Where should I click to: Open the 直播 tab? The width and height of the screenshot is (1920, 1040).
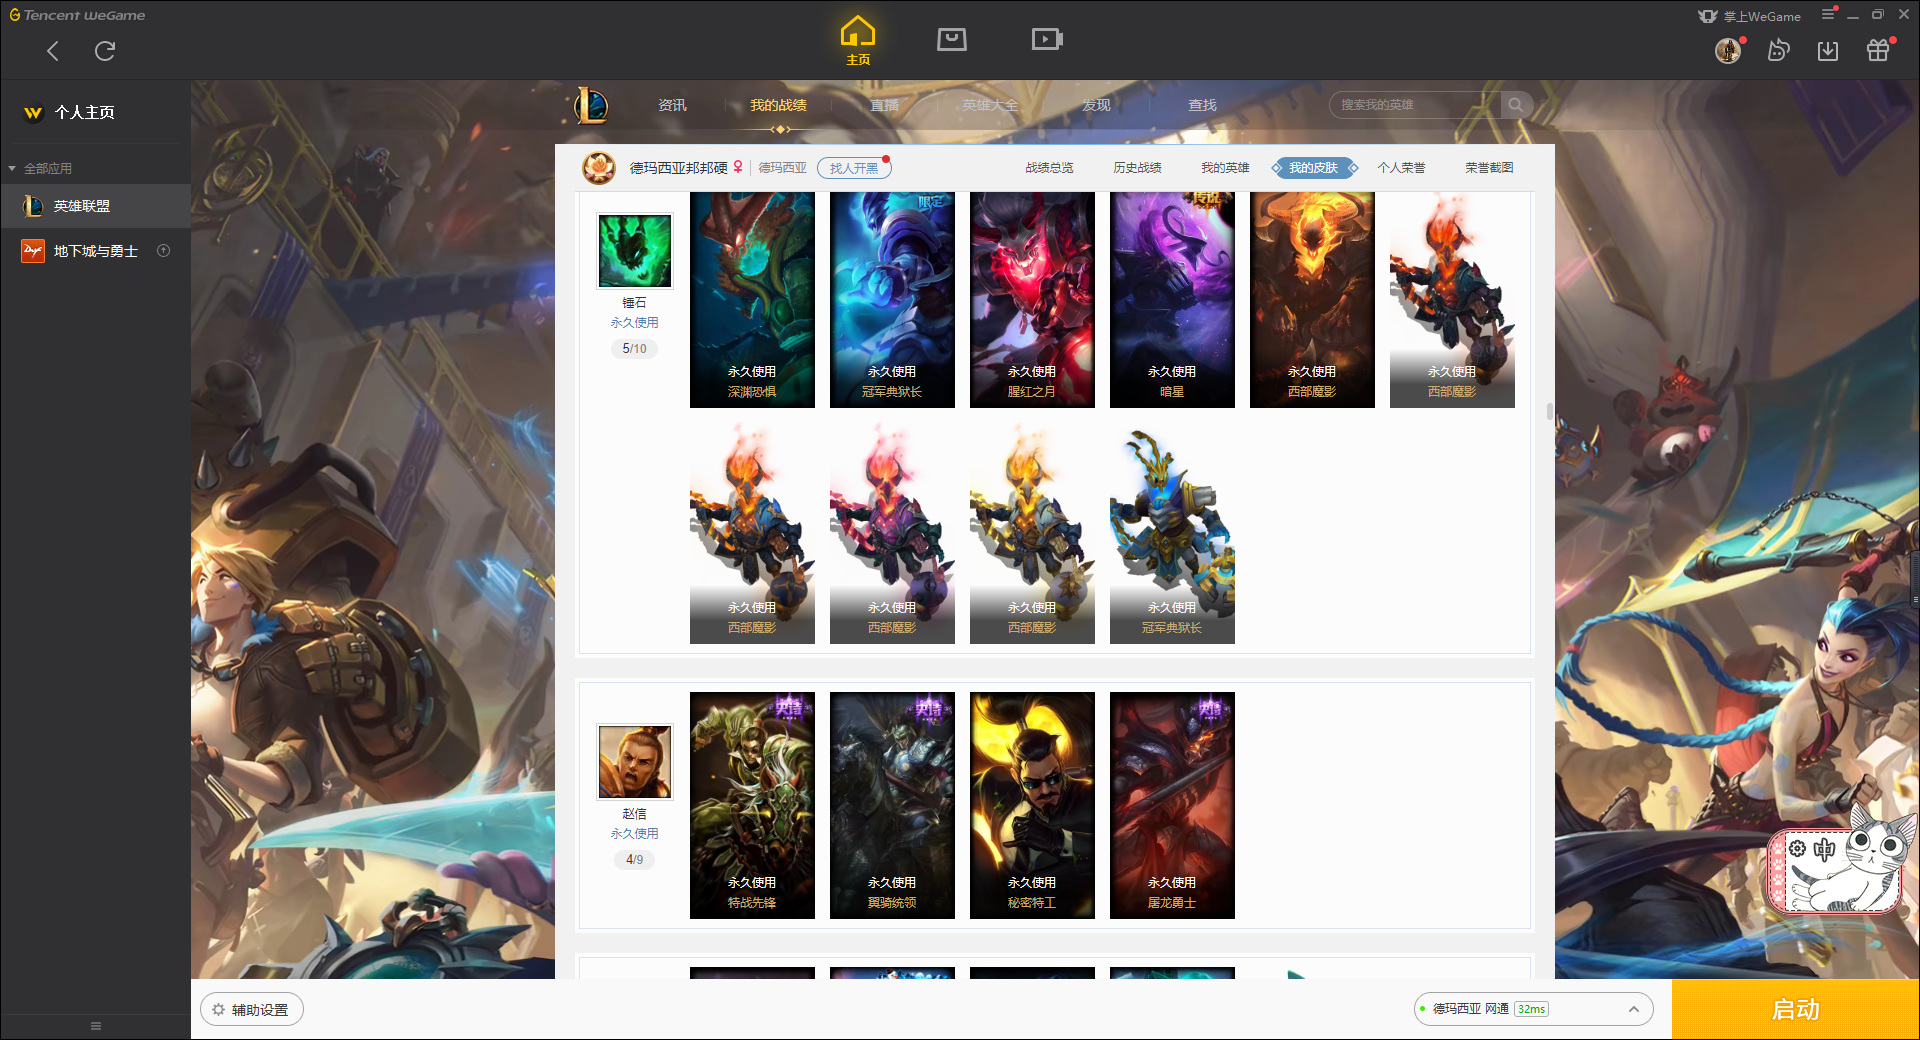click(x=884, y=105)
